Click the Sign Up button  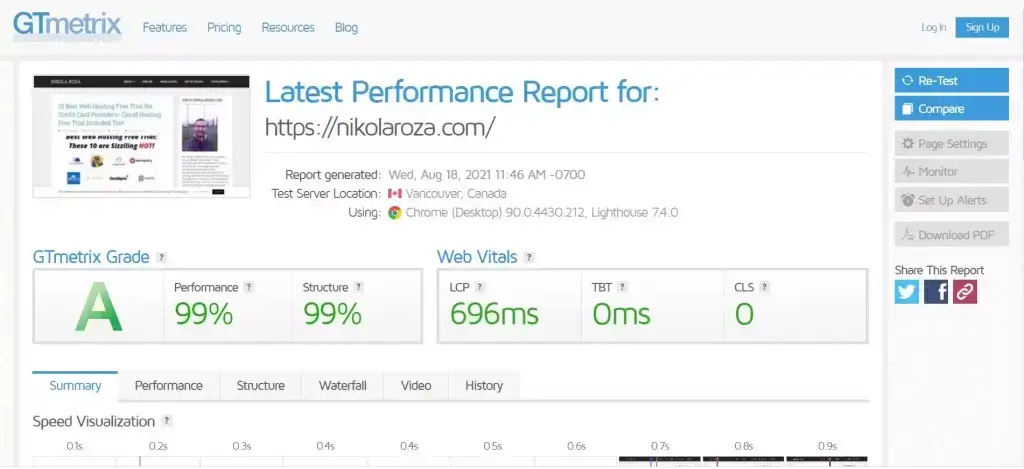pos(981,27)
